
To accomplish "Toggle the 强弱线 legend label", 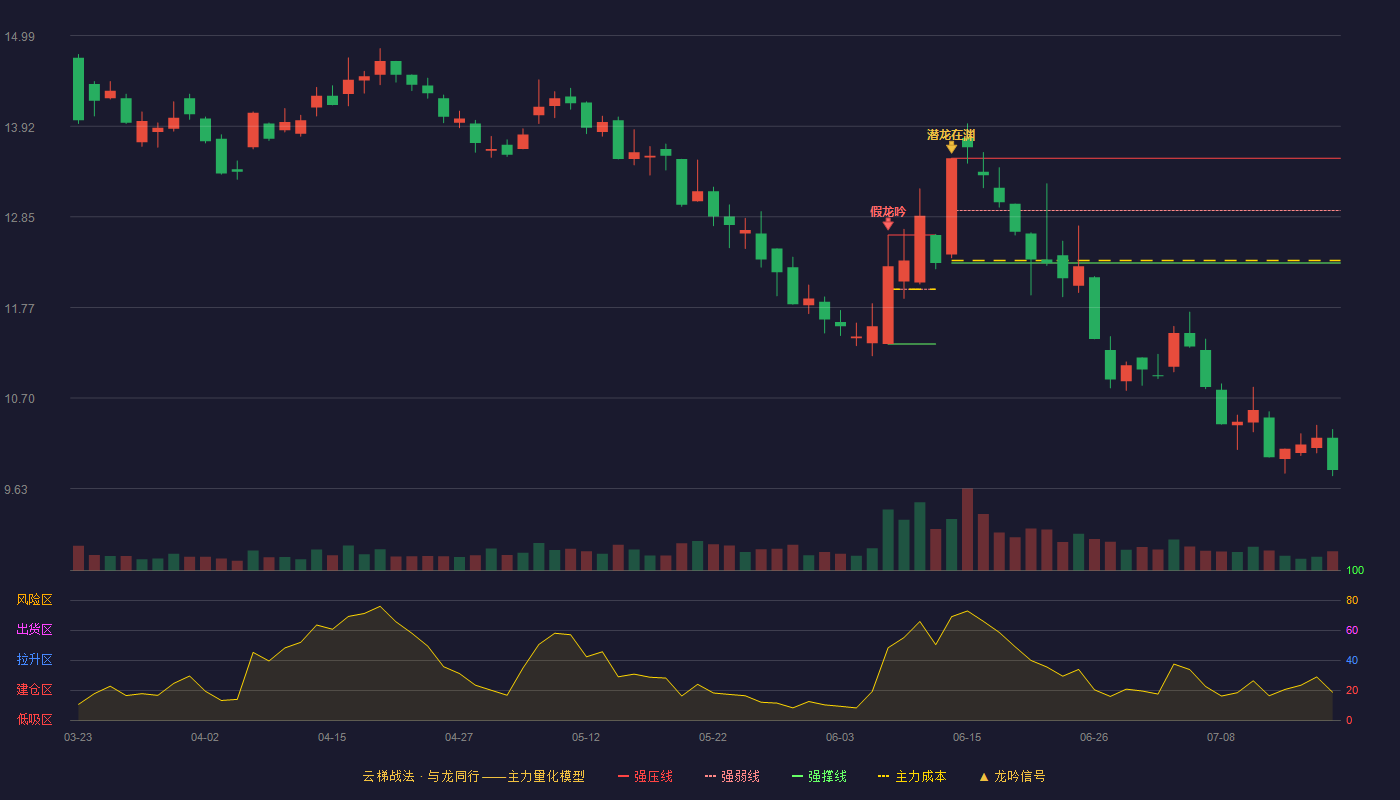I will [740, 776].
